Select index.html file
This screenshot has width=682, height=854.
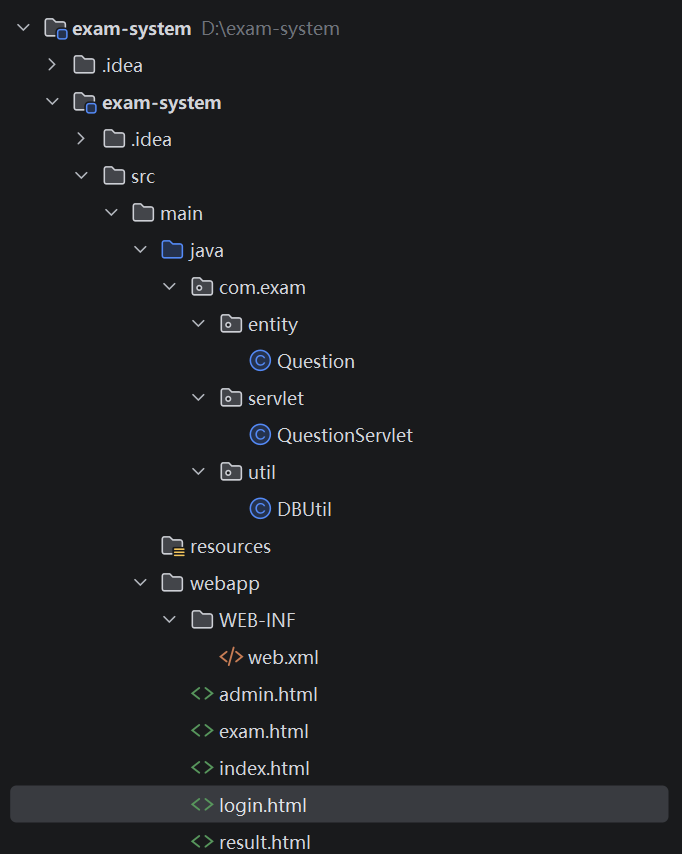[264, 768]
